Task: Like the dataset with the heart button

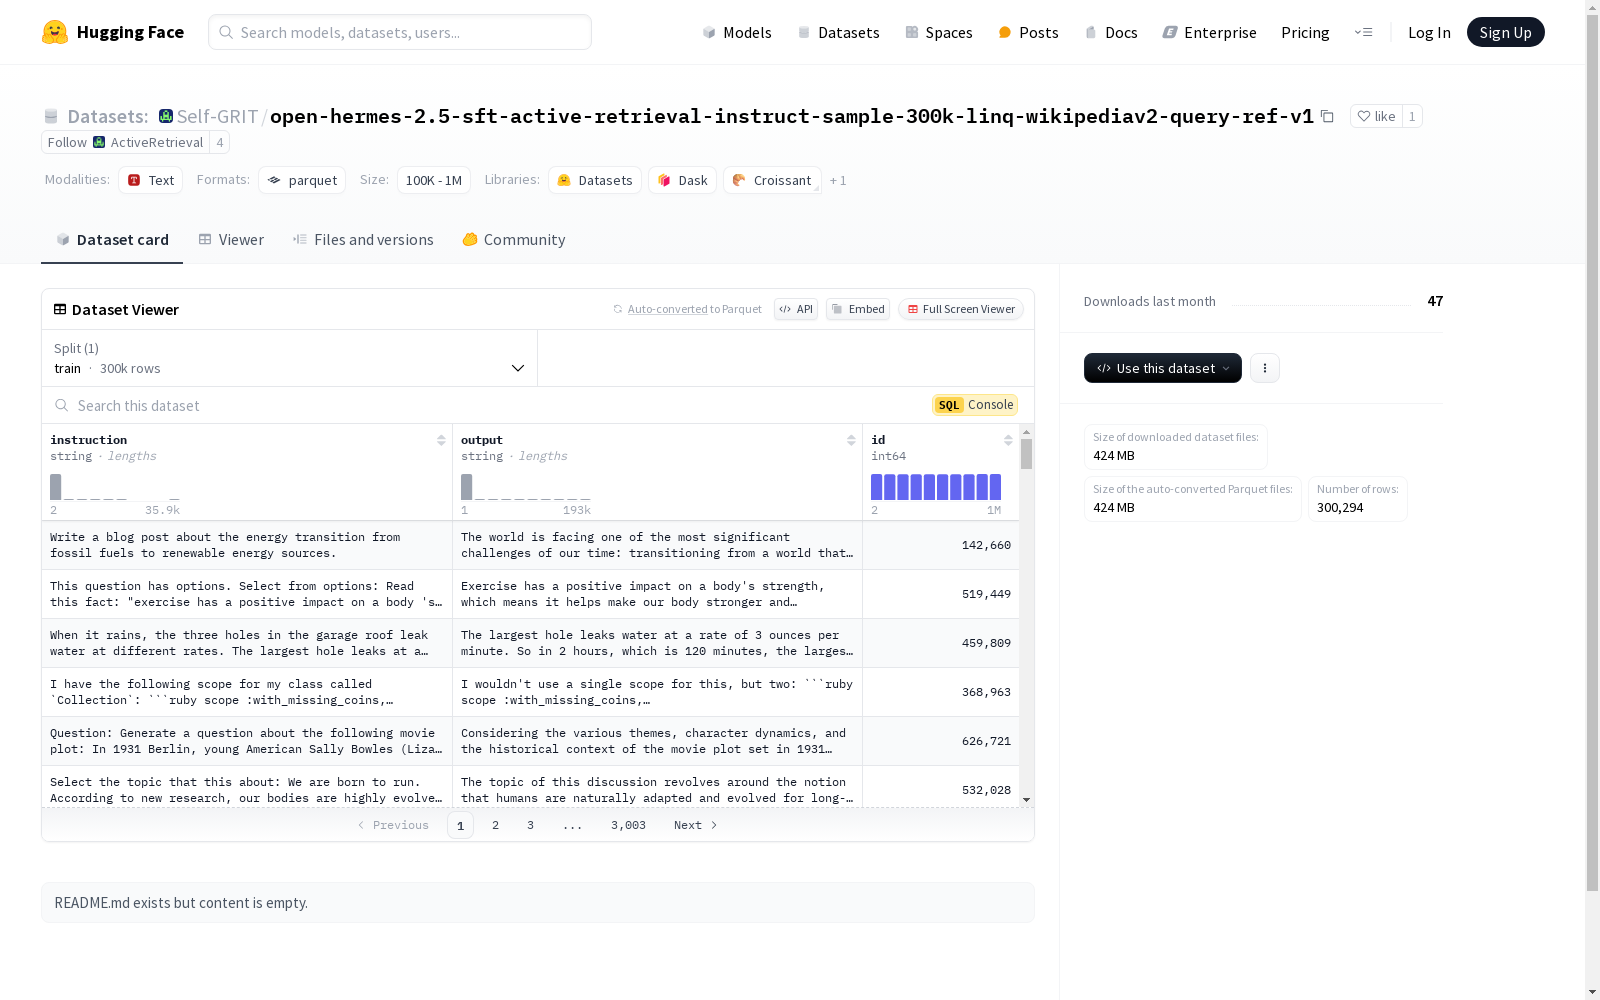Action: [1376, 116]
